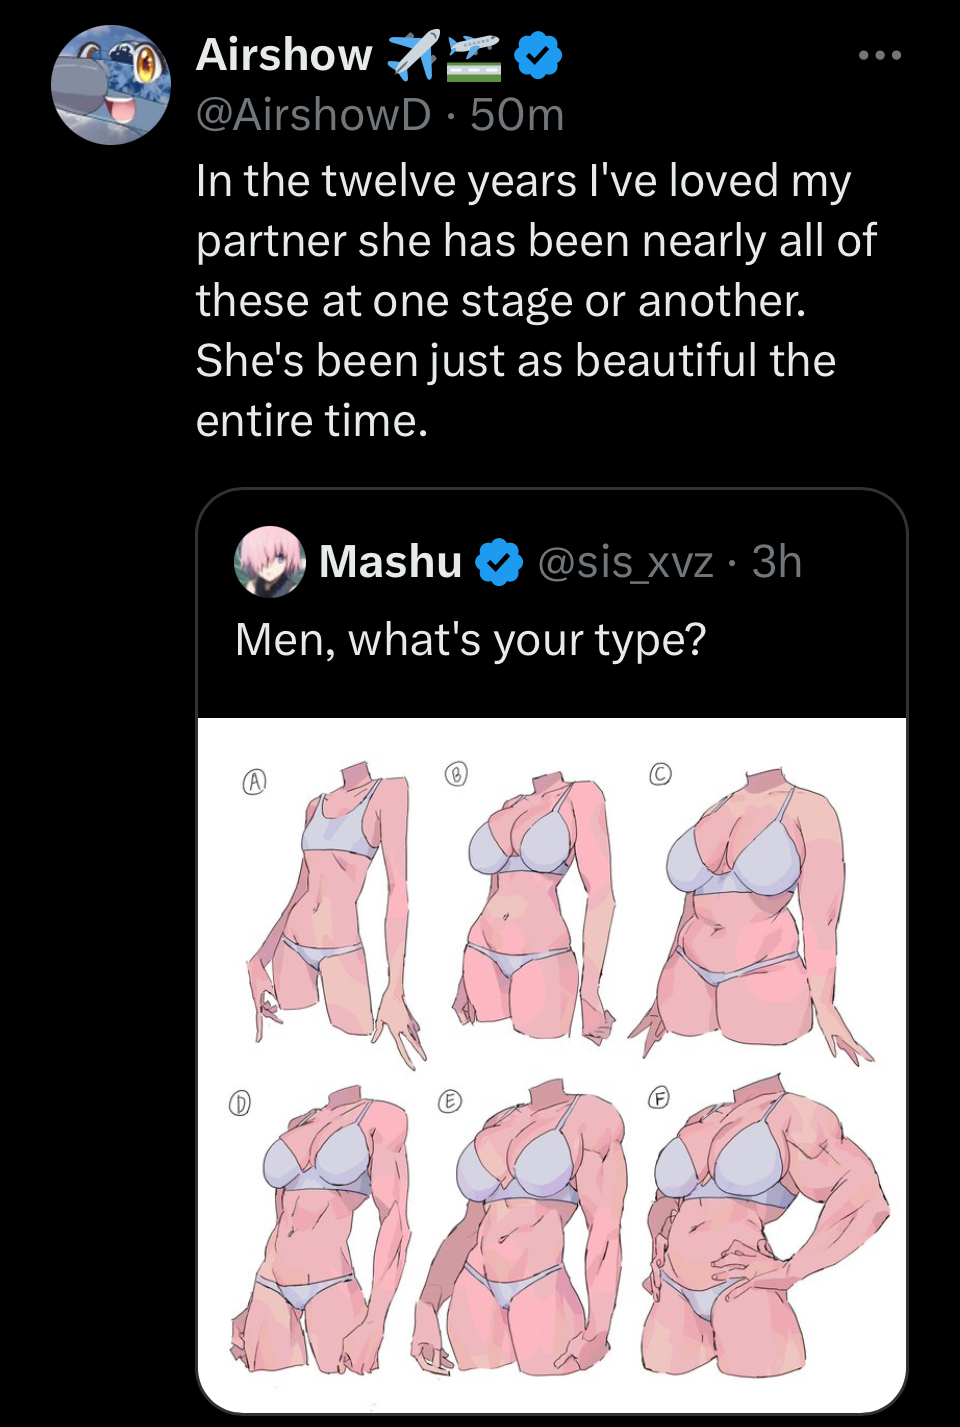
Task: Click the airplane emoji in display name
Action: point(413,55)
